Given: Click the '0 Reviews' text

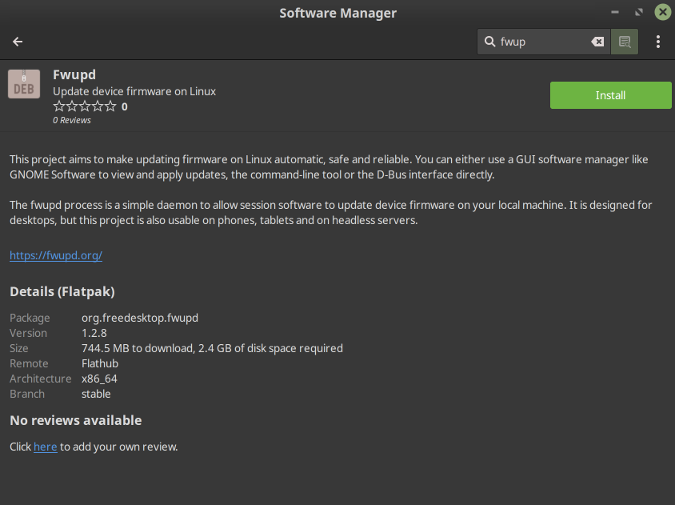Looking at the screenshot, I should (x=72, y=120).
